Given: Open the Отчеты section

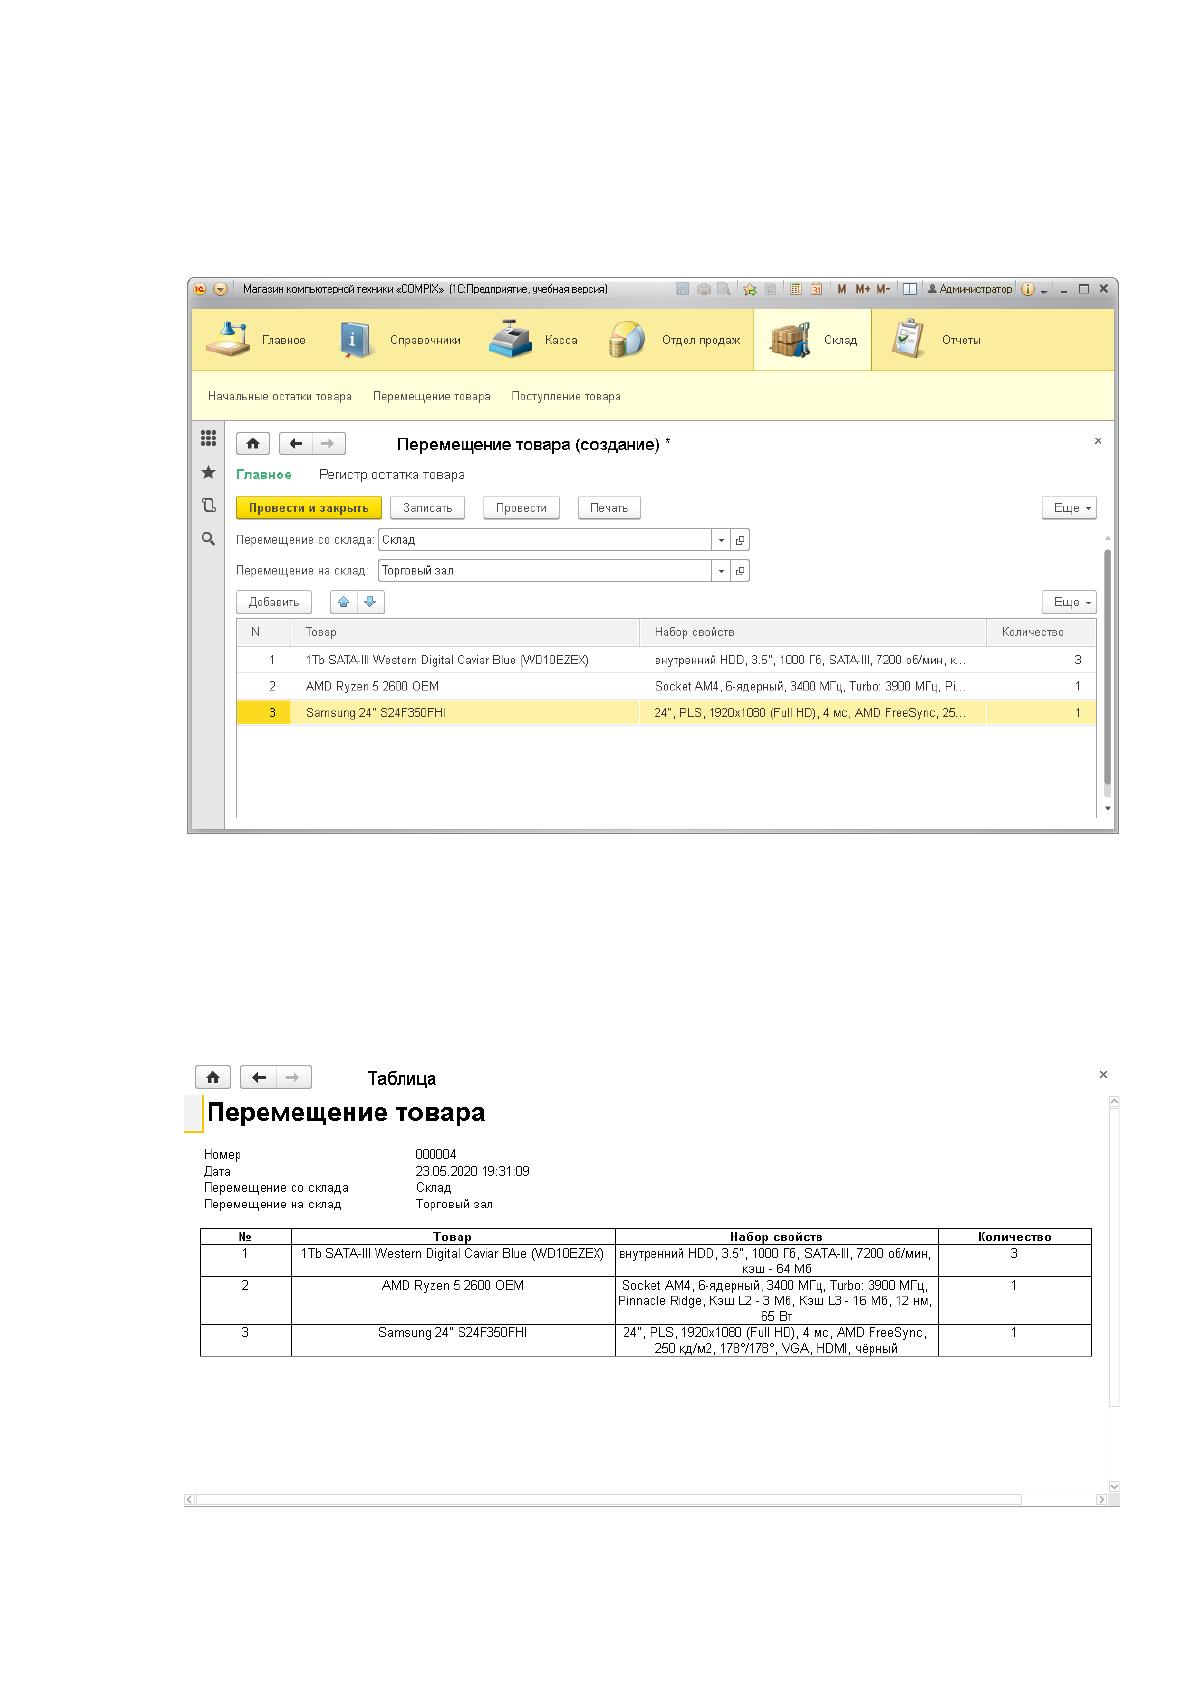Looking at the screenshot, I should tap(936, 340).
